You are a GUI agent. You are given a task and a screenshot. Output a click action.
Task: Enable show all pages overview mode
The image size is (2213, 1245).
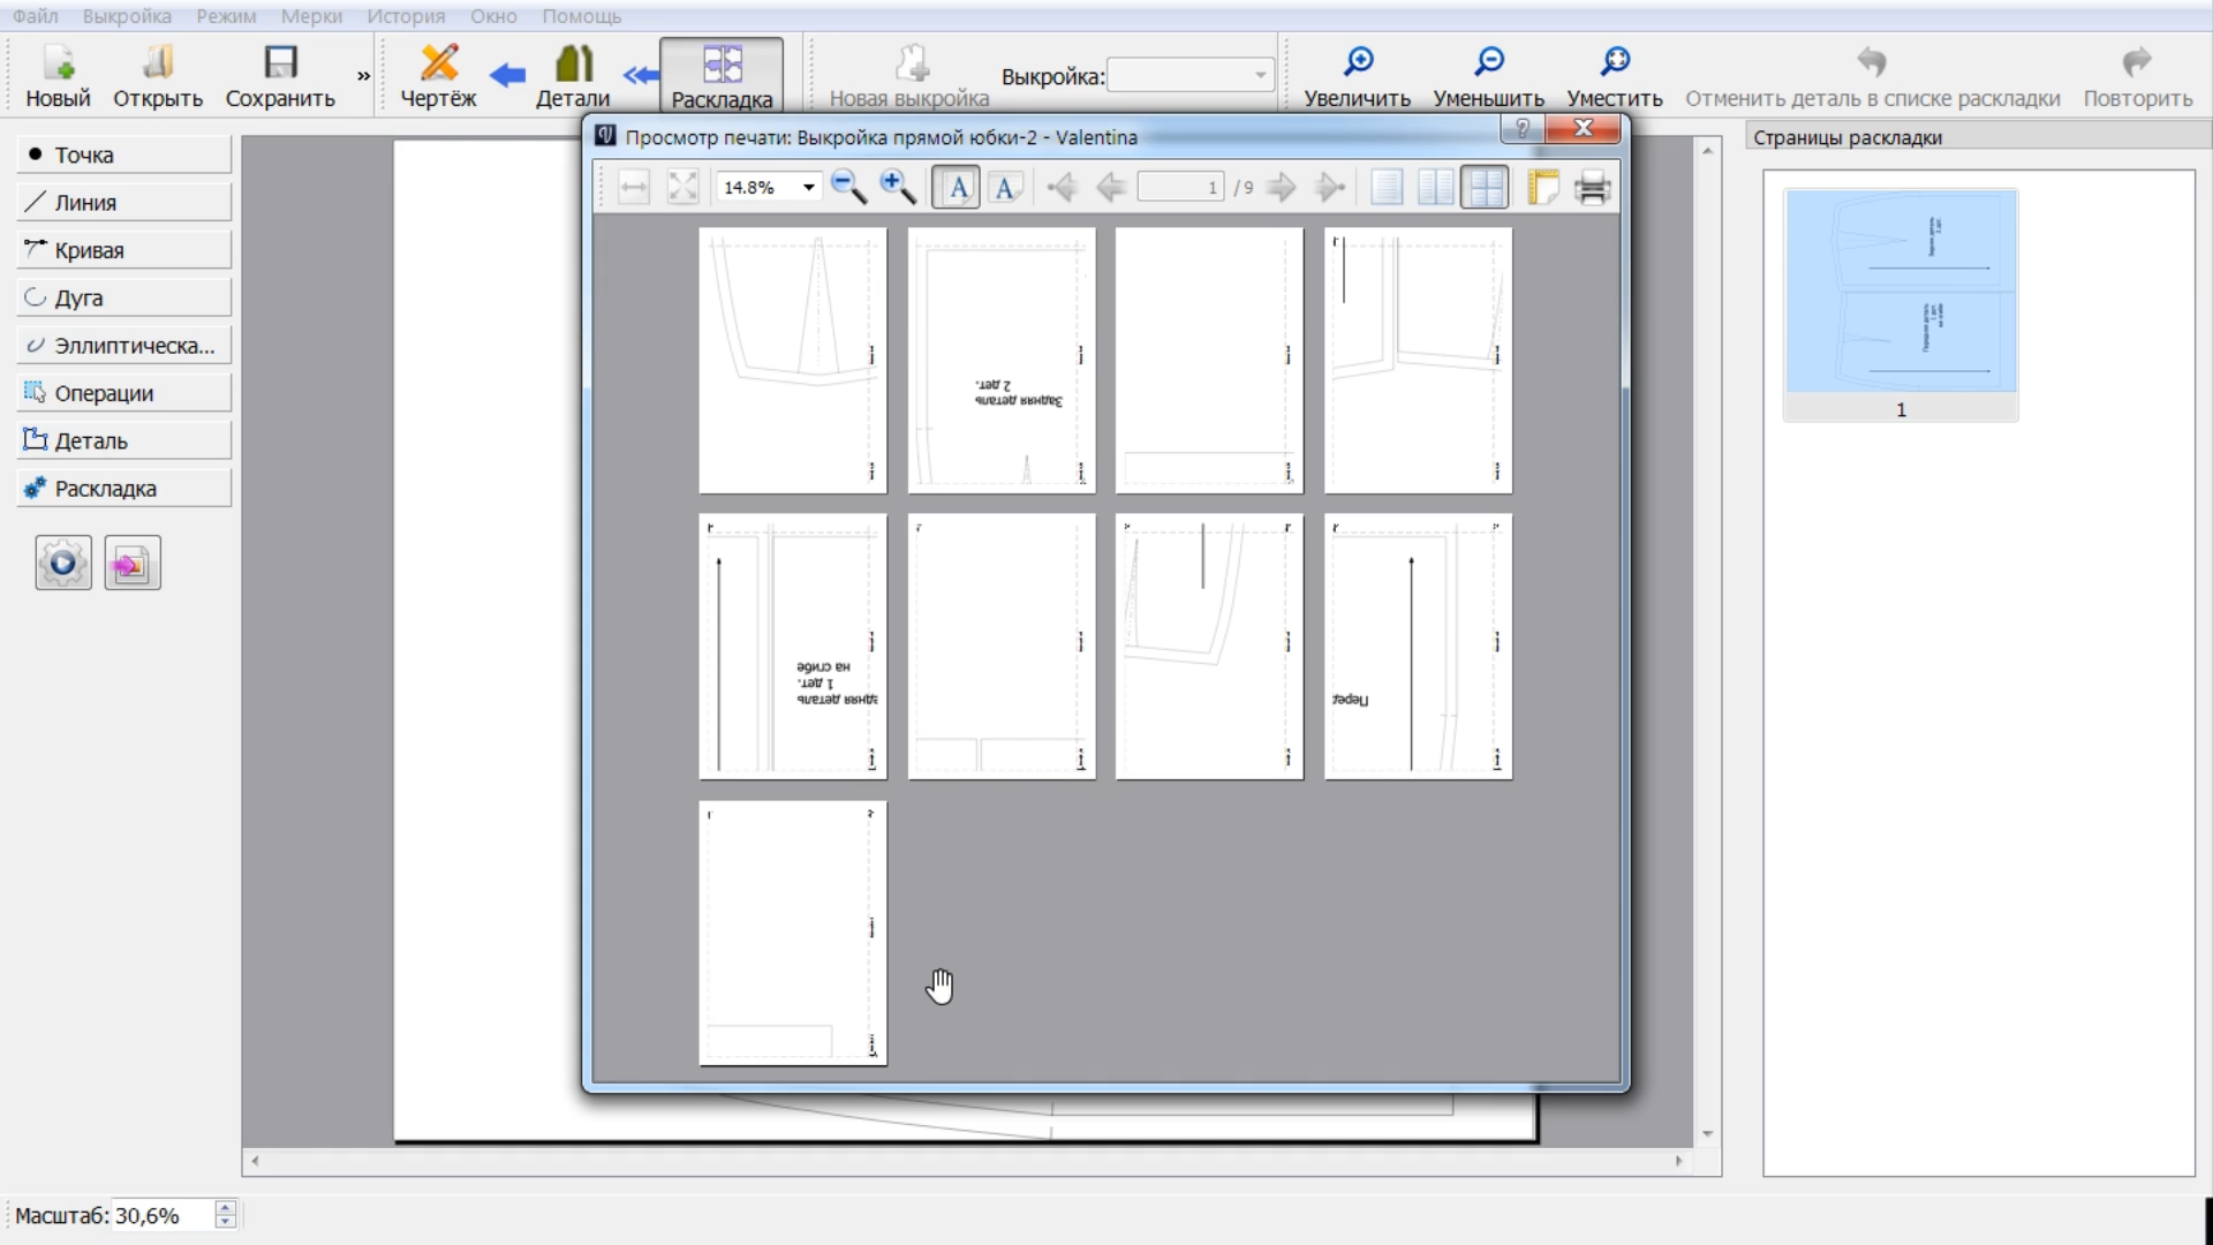[1484, 187]
